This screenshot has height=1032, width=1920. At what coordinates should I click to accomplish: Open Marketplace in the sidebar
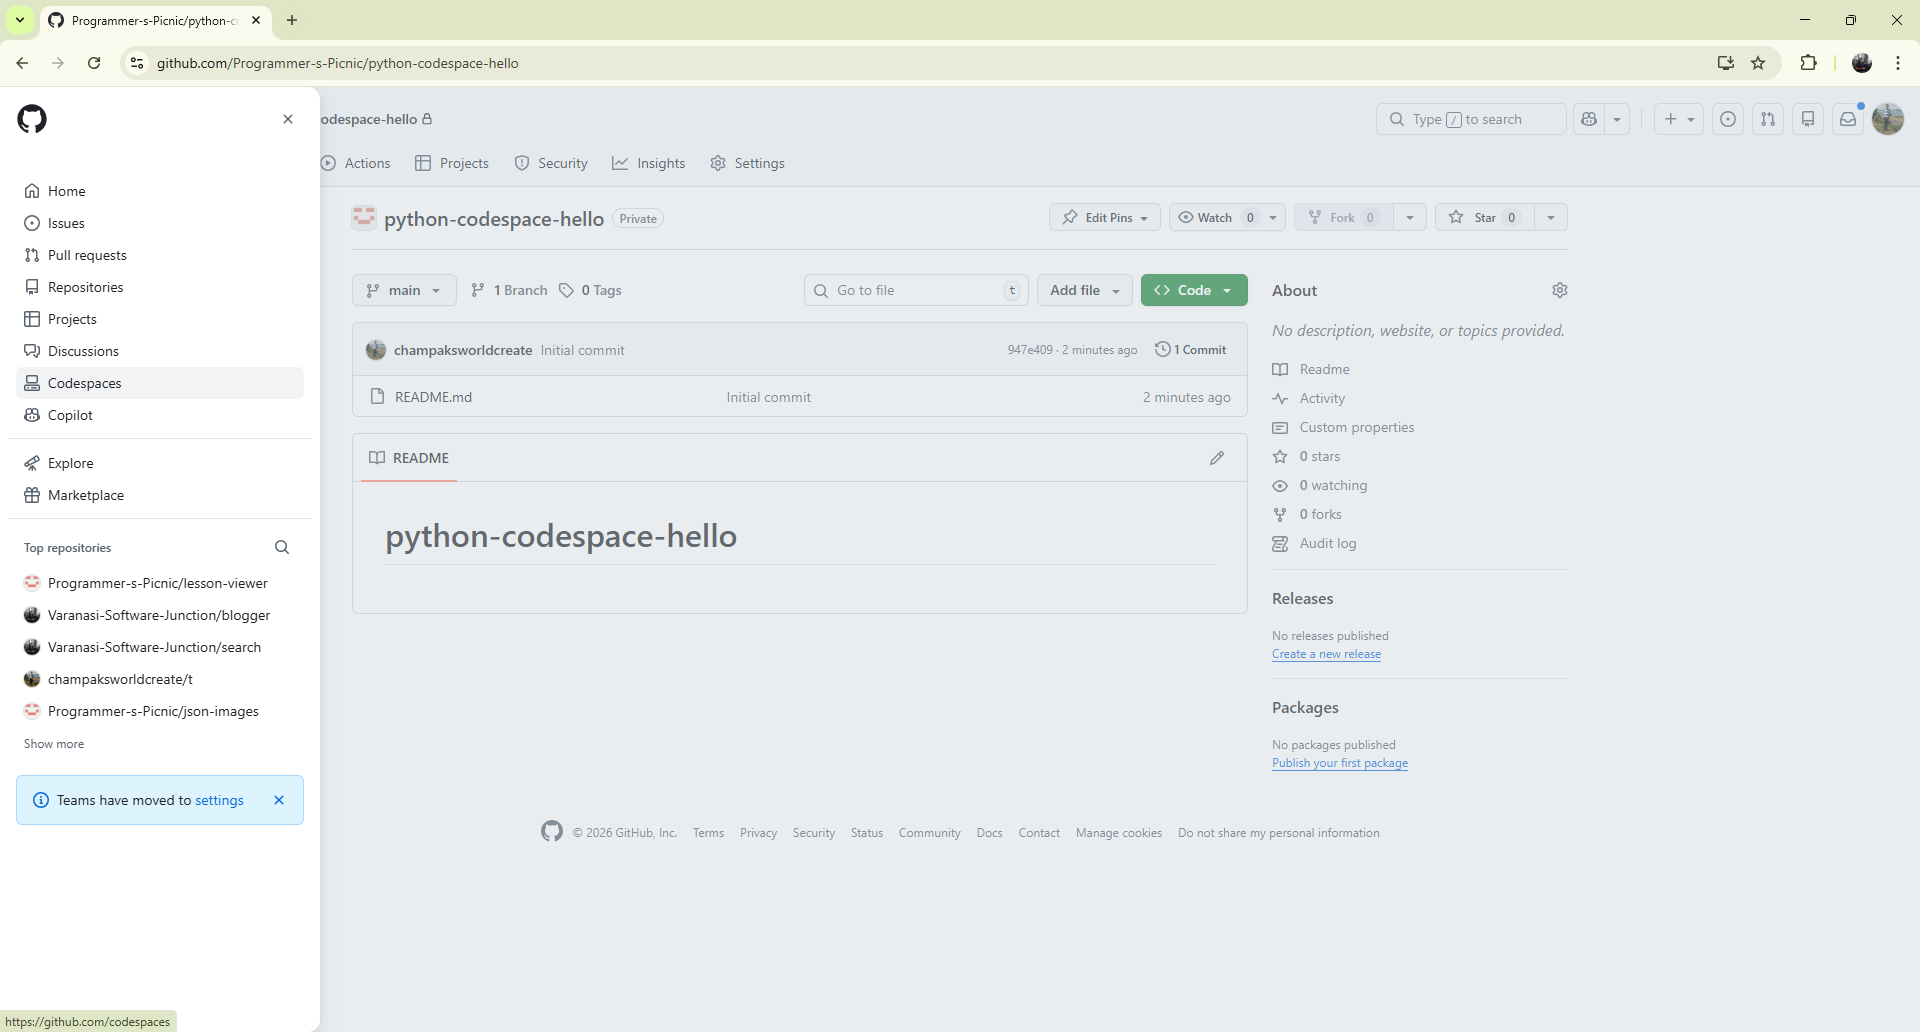coord(160,495)
